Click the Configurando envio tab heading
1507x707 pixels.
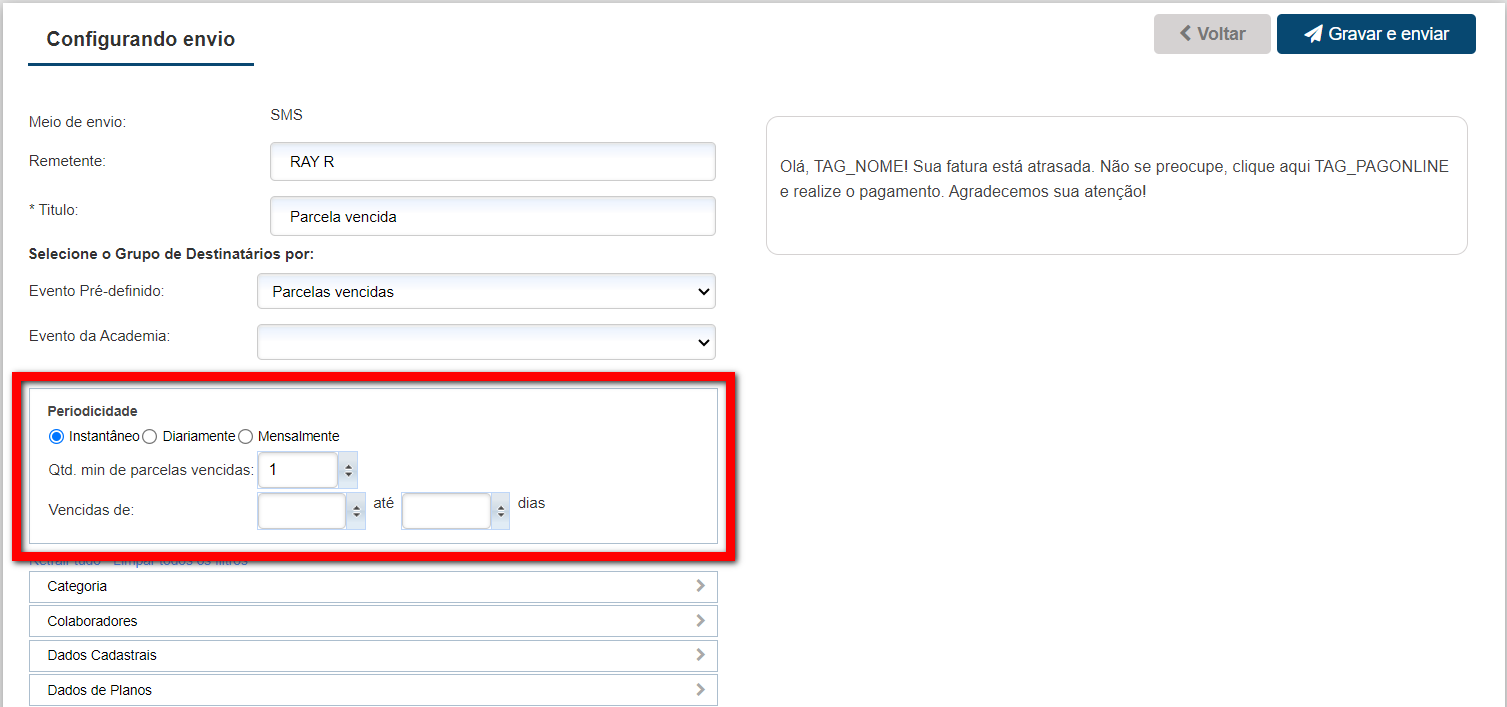141,40
